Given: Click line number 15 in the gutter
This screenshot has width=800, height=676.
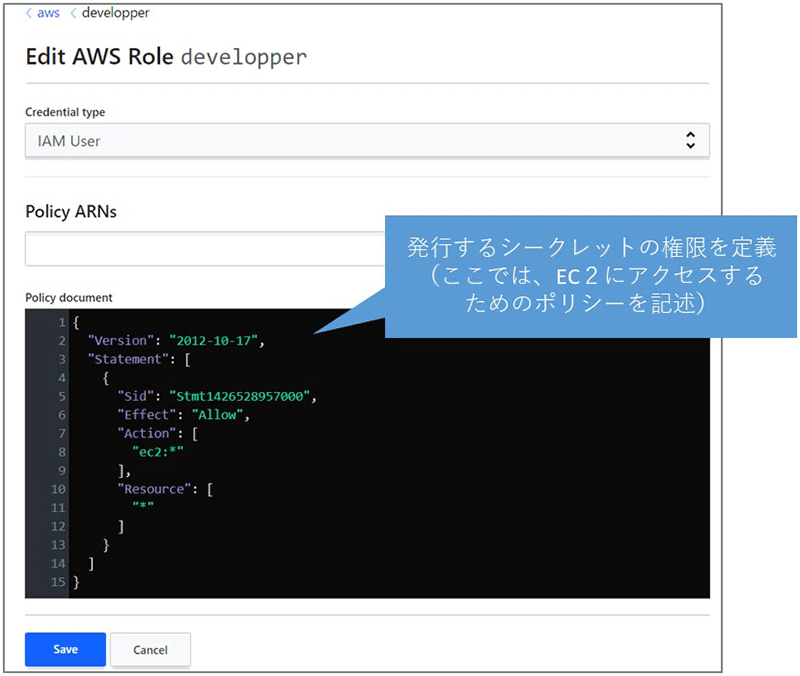Looking at the screenshot, I should click(58, 582).
